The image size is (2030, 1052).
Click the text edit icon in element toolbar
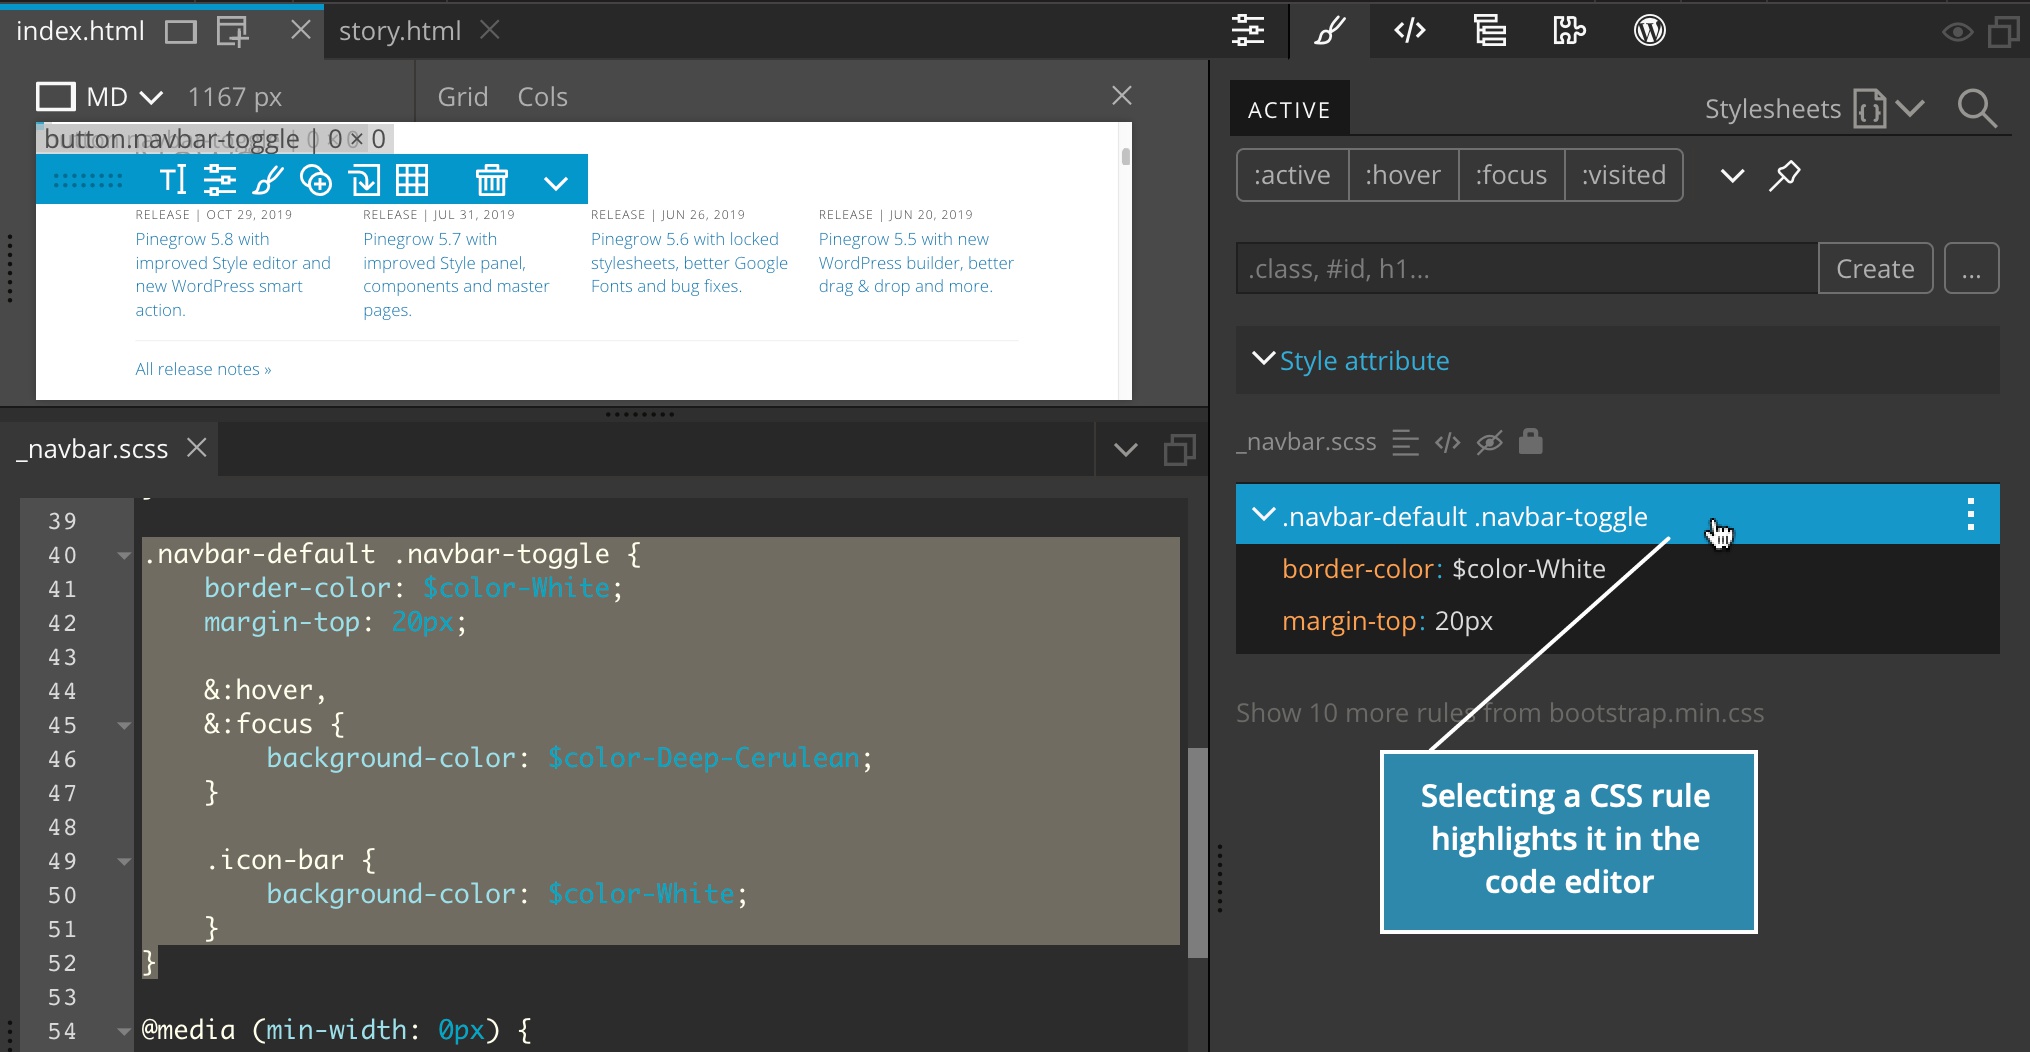click(x=173, y=180)
